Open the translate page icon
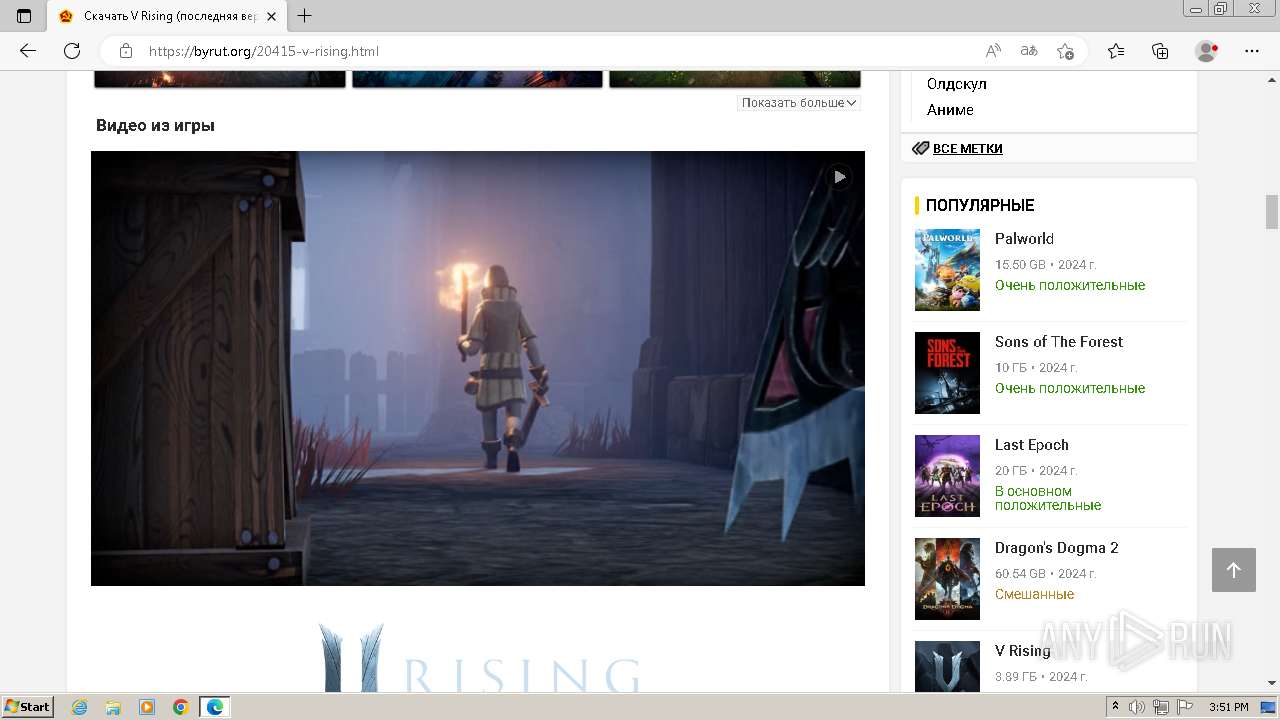1280x720 pixels. click(1029, 51)
